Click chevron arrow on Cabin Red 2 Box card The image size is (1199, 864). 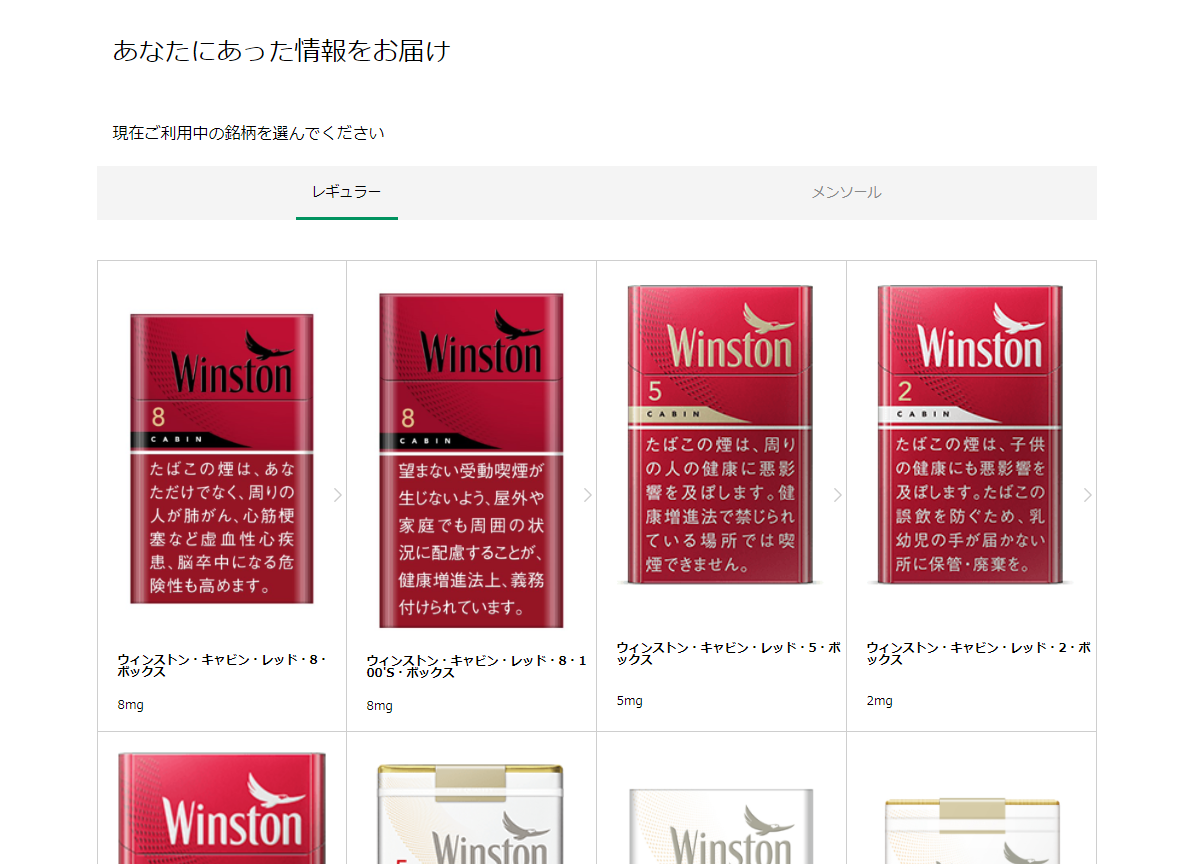point(1087,495)
